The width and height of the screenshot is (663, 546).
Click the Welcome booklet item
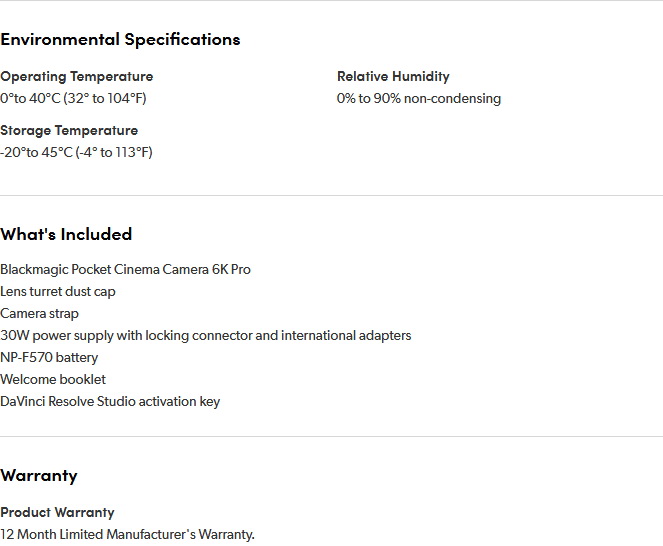[53, 379]
